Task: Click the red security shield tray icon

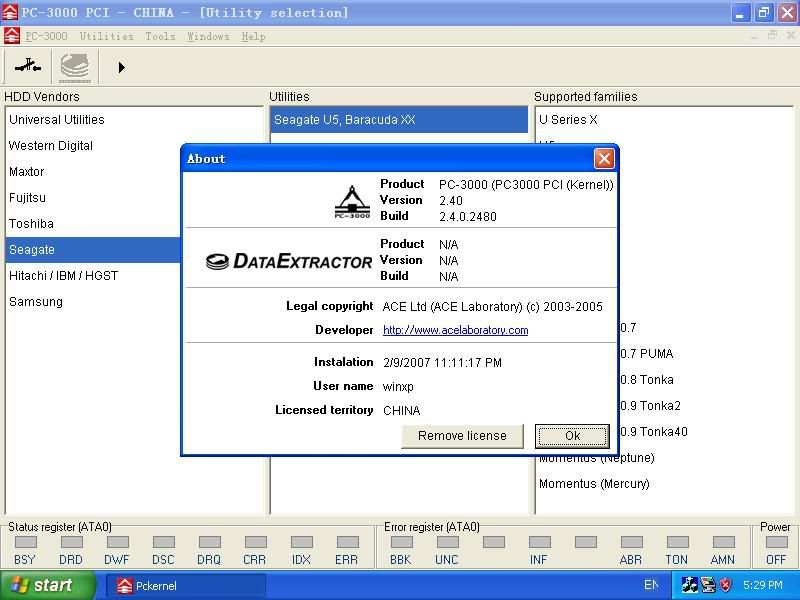Action: (x=726, y=585)
